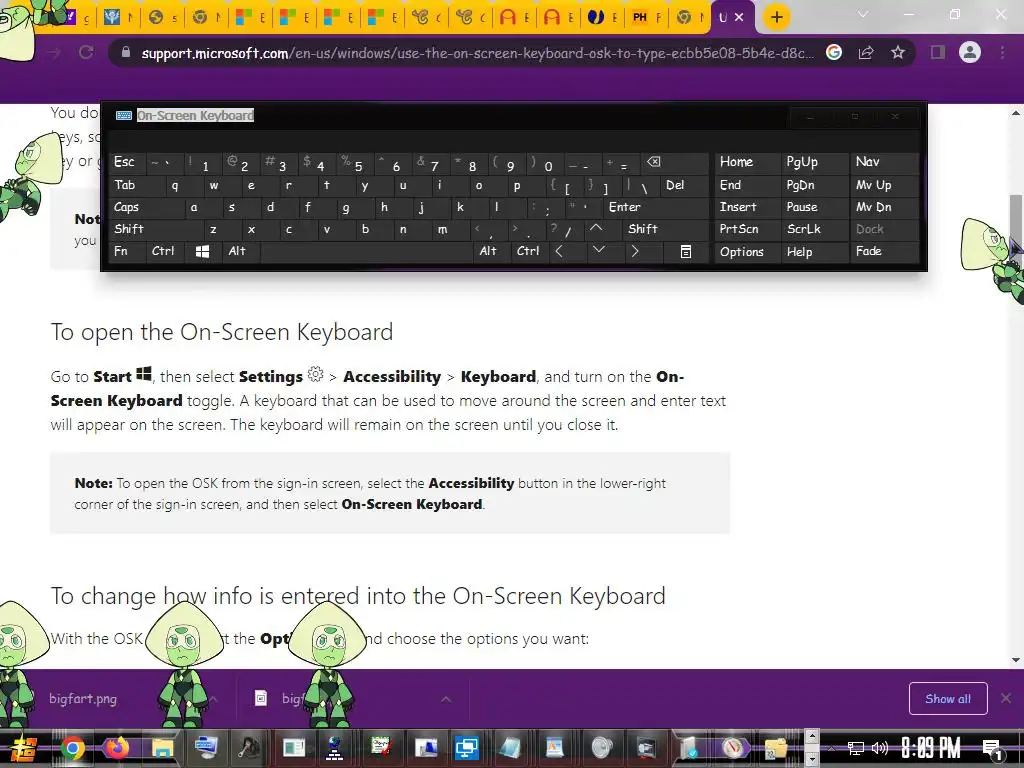Click the taskbar toolbar's up arrow
Image resolution: width=1024 pixels, height=768 pixels.
[812, 737]
